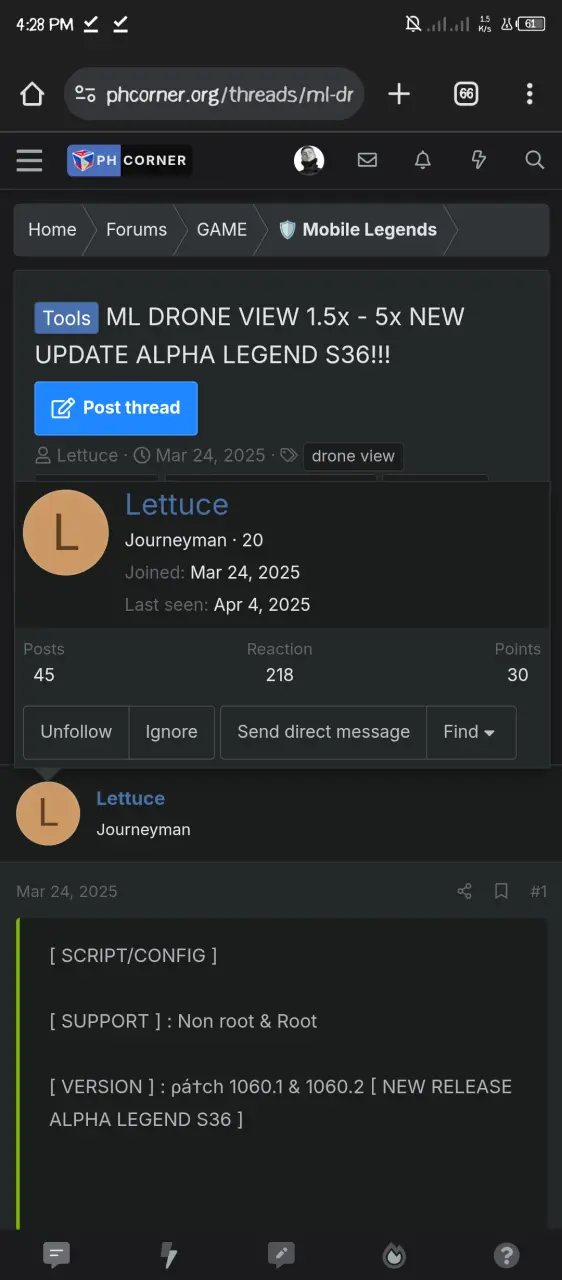Select the '[ VERSION ]' patch line
Screen dimensions: 562x1280
coord(280,1103)
